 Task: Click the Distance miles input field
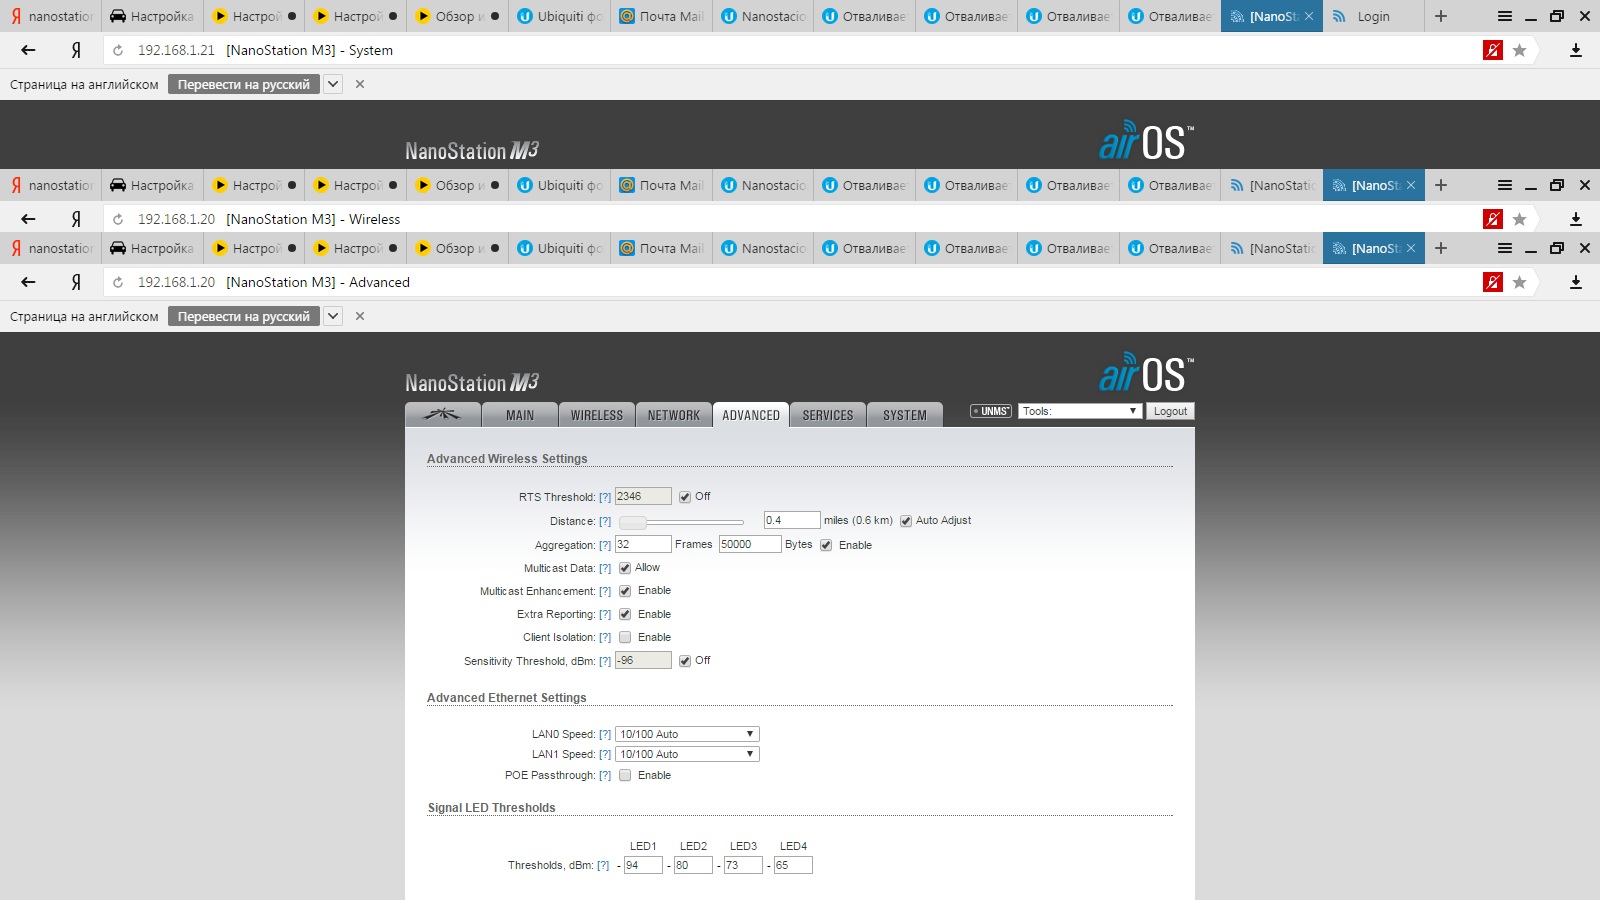792,520
